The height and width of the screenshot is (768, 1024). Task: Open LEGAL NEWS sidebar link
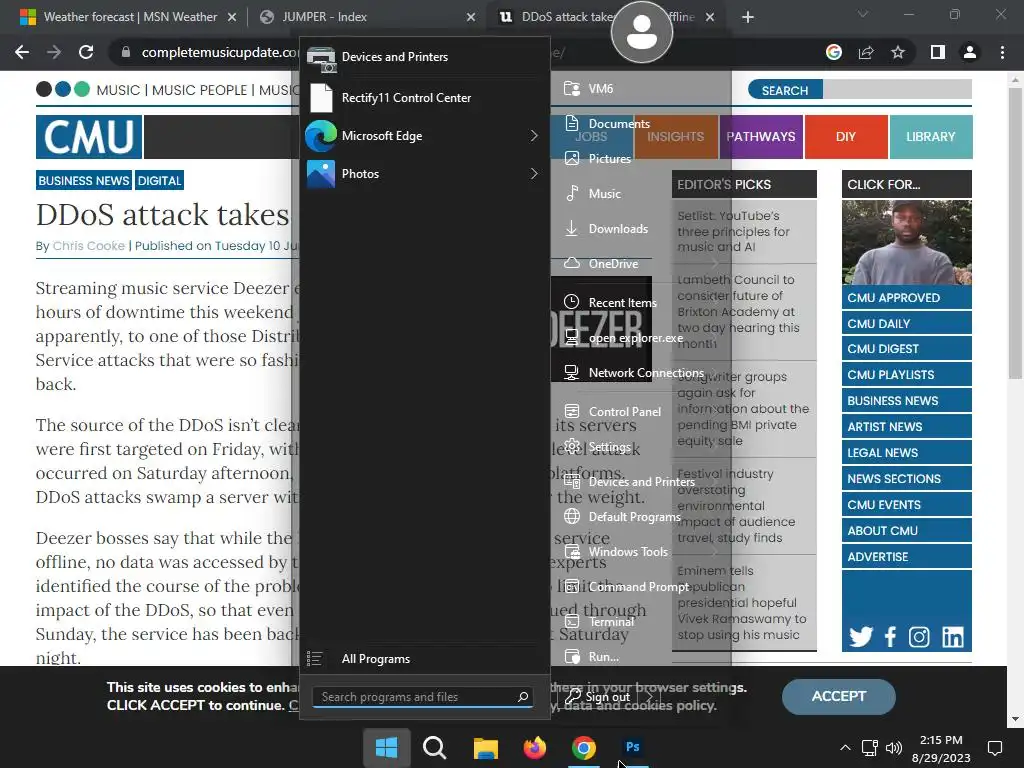point(906,453)
